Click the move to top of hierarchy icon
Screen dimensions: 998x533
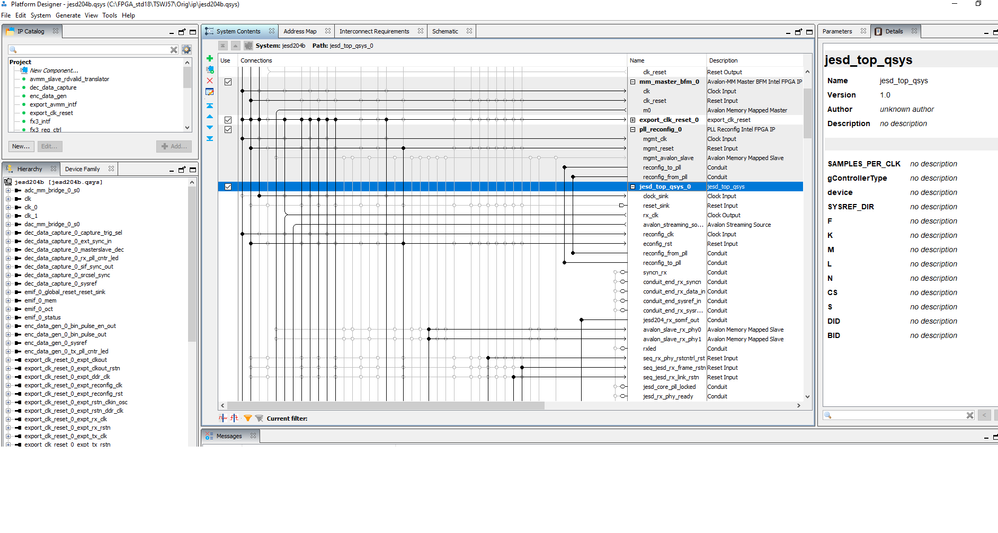point(223,46)
